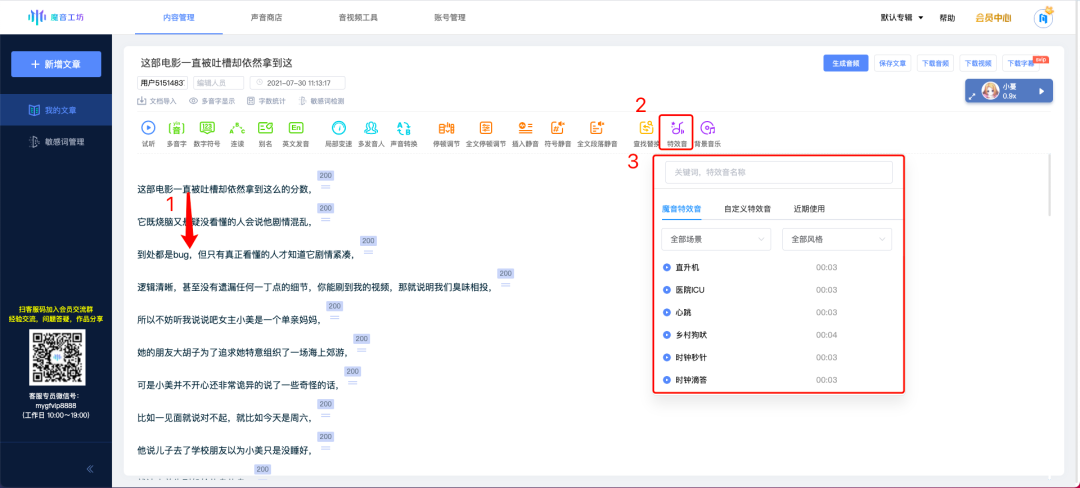Open 字数统计 word count
Viewport: 1080px width, 488px height.
tap(267, 100)
